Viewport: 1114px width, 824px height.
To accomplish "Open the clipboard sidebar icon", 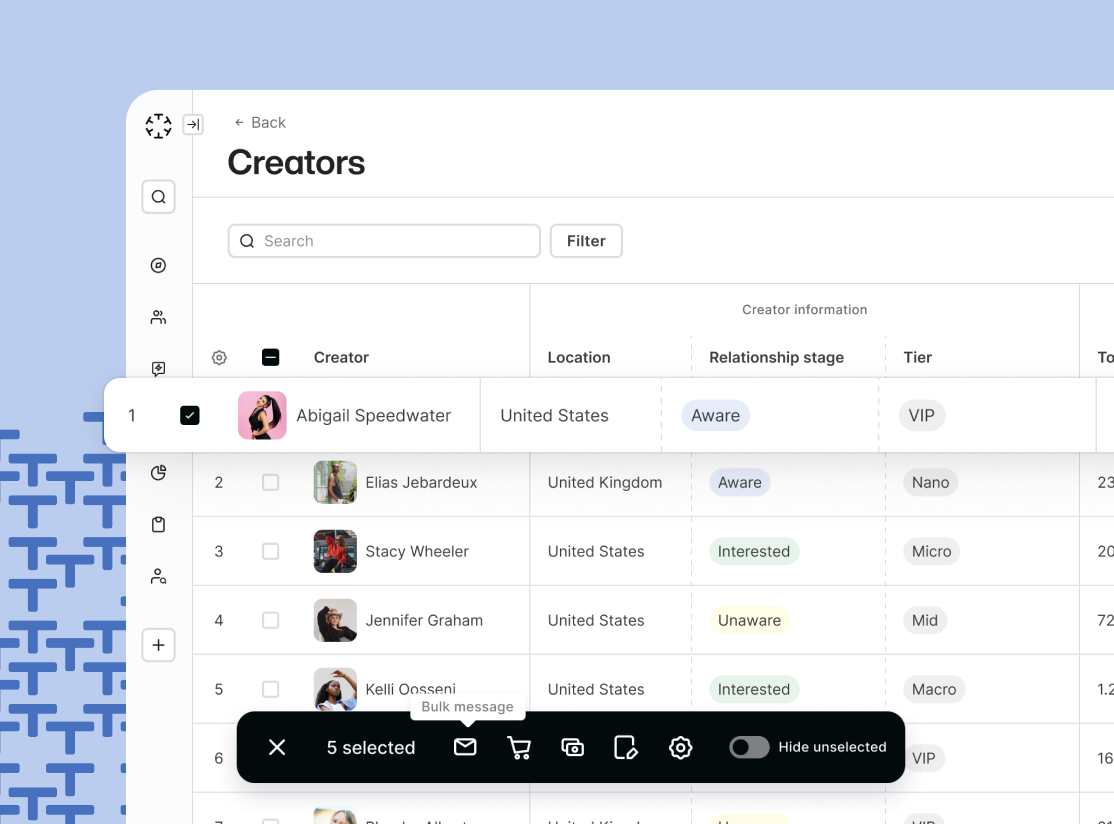I will (x=158, y=524).
